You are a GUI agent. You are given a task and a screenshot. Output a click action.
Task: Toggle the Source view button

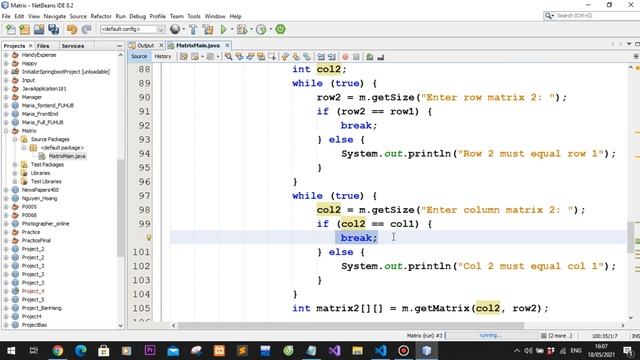[x=139, y=56]
